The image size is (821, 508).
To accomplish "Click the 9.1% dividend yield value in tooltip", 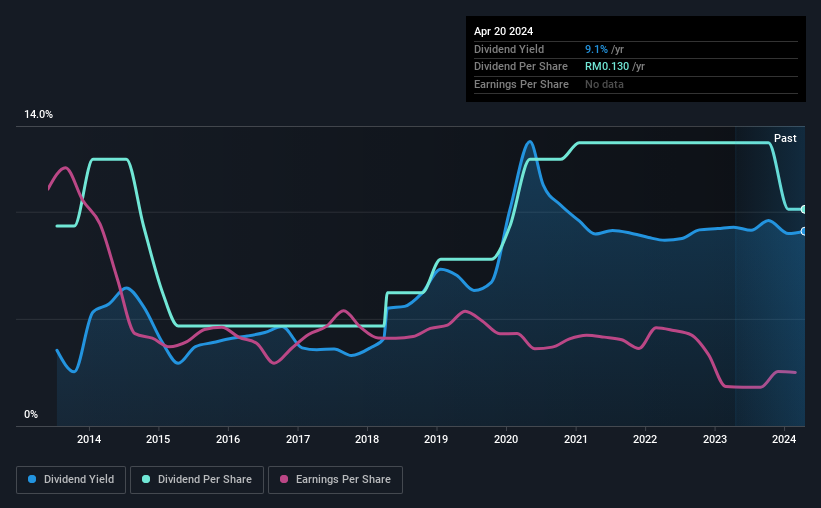I will click(x=596, y=49).
